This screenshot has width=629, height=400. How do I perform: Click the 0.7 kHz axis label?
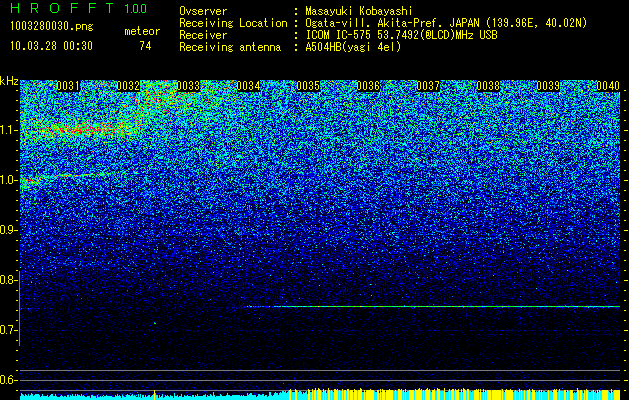click(x=8, y=330)
